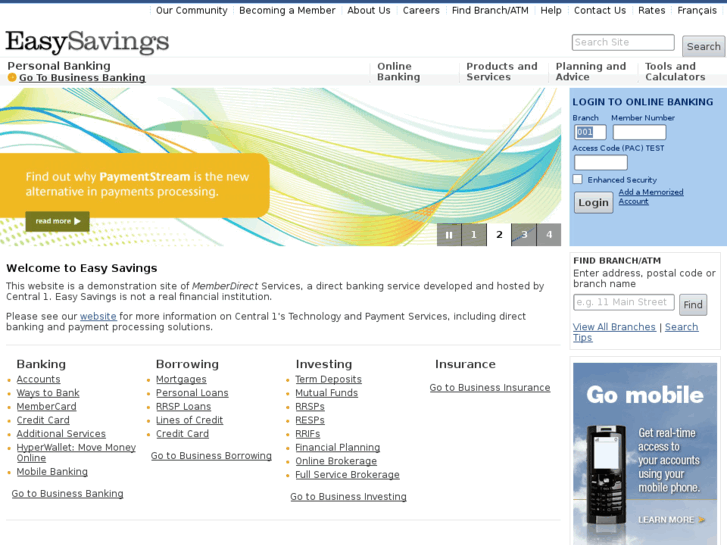
Task: Open the Online Brokerage link
Action: [336, 461]
